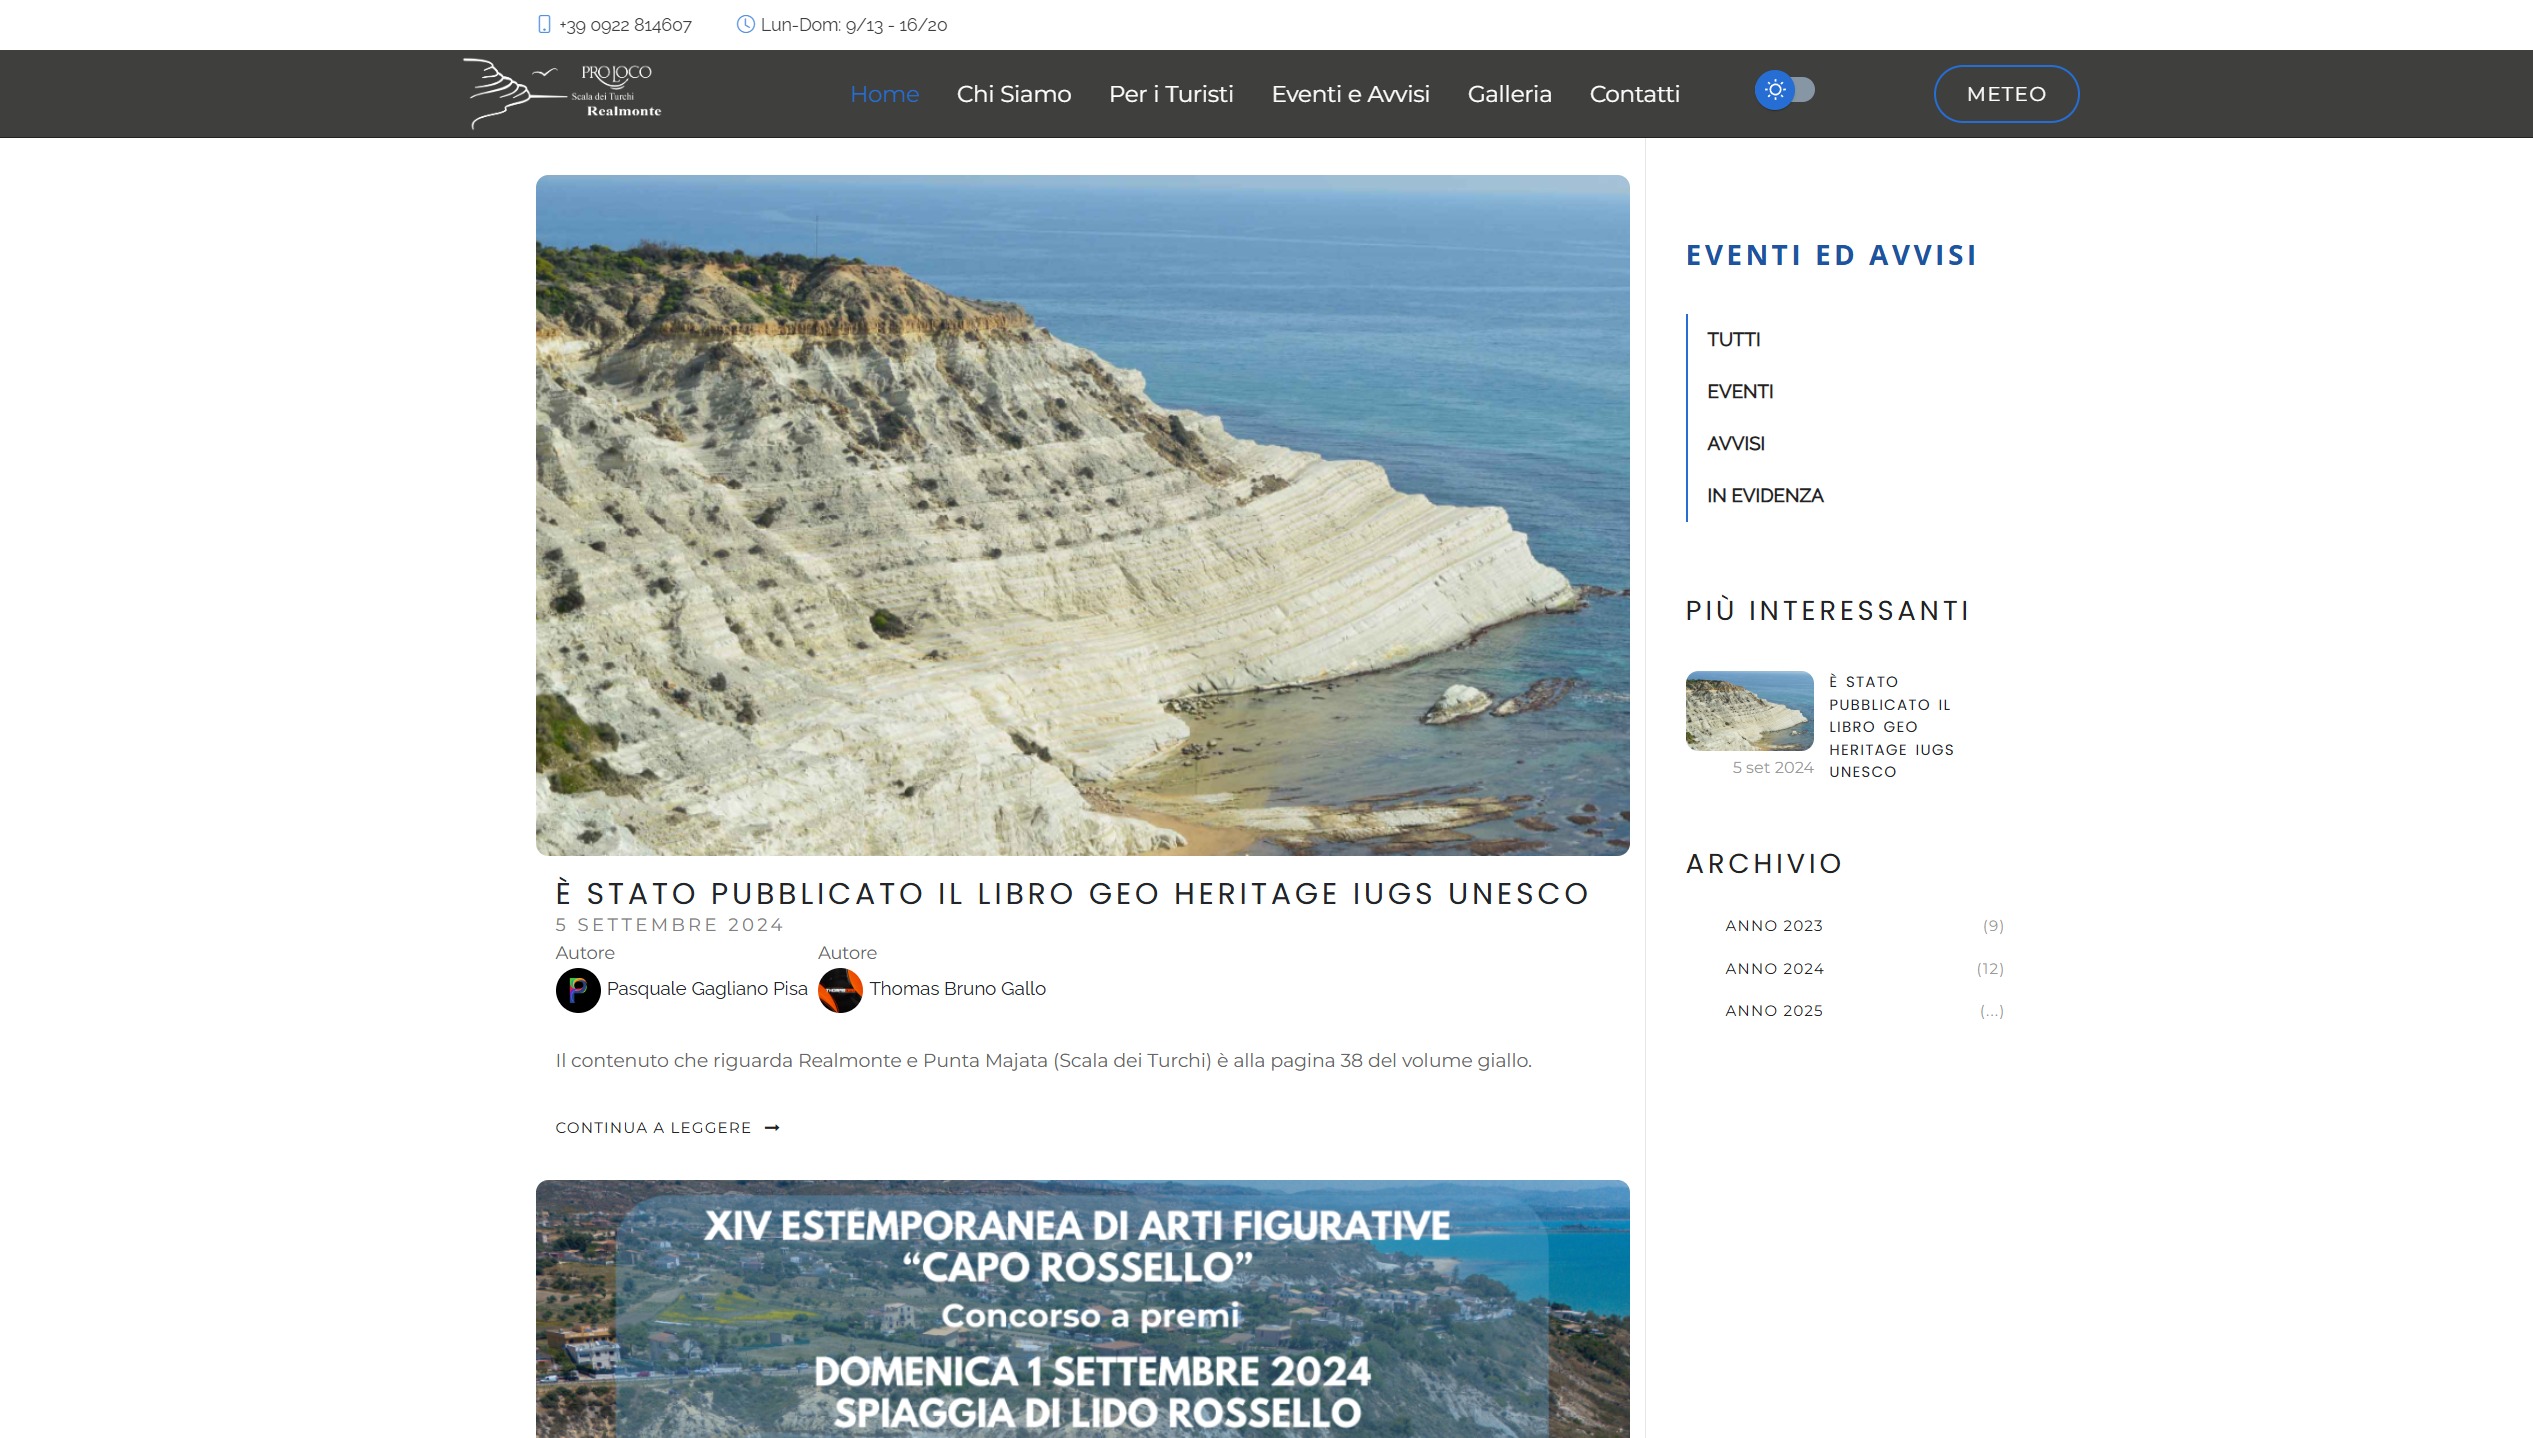Open the Scala dei Turchi sidebar thumbnail

(x=1749, y=711)
